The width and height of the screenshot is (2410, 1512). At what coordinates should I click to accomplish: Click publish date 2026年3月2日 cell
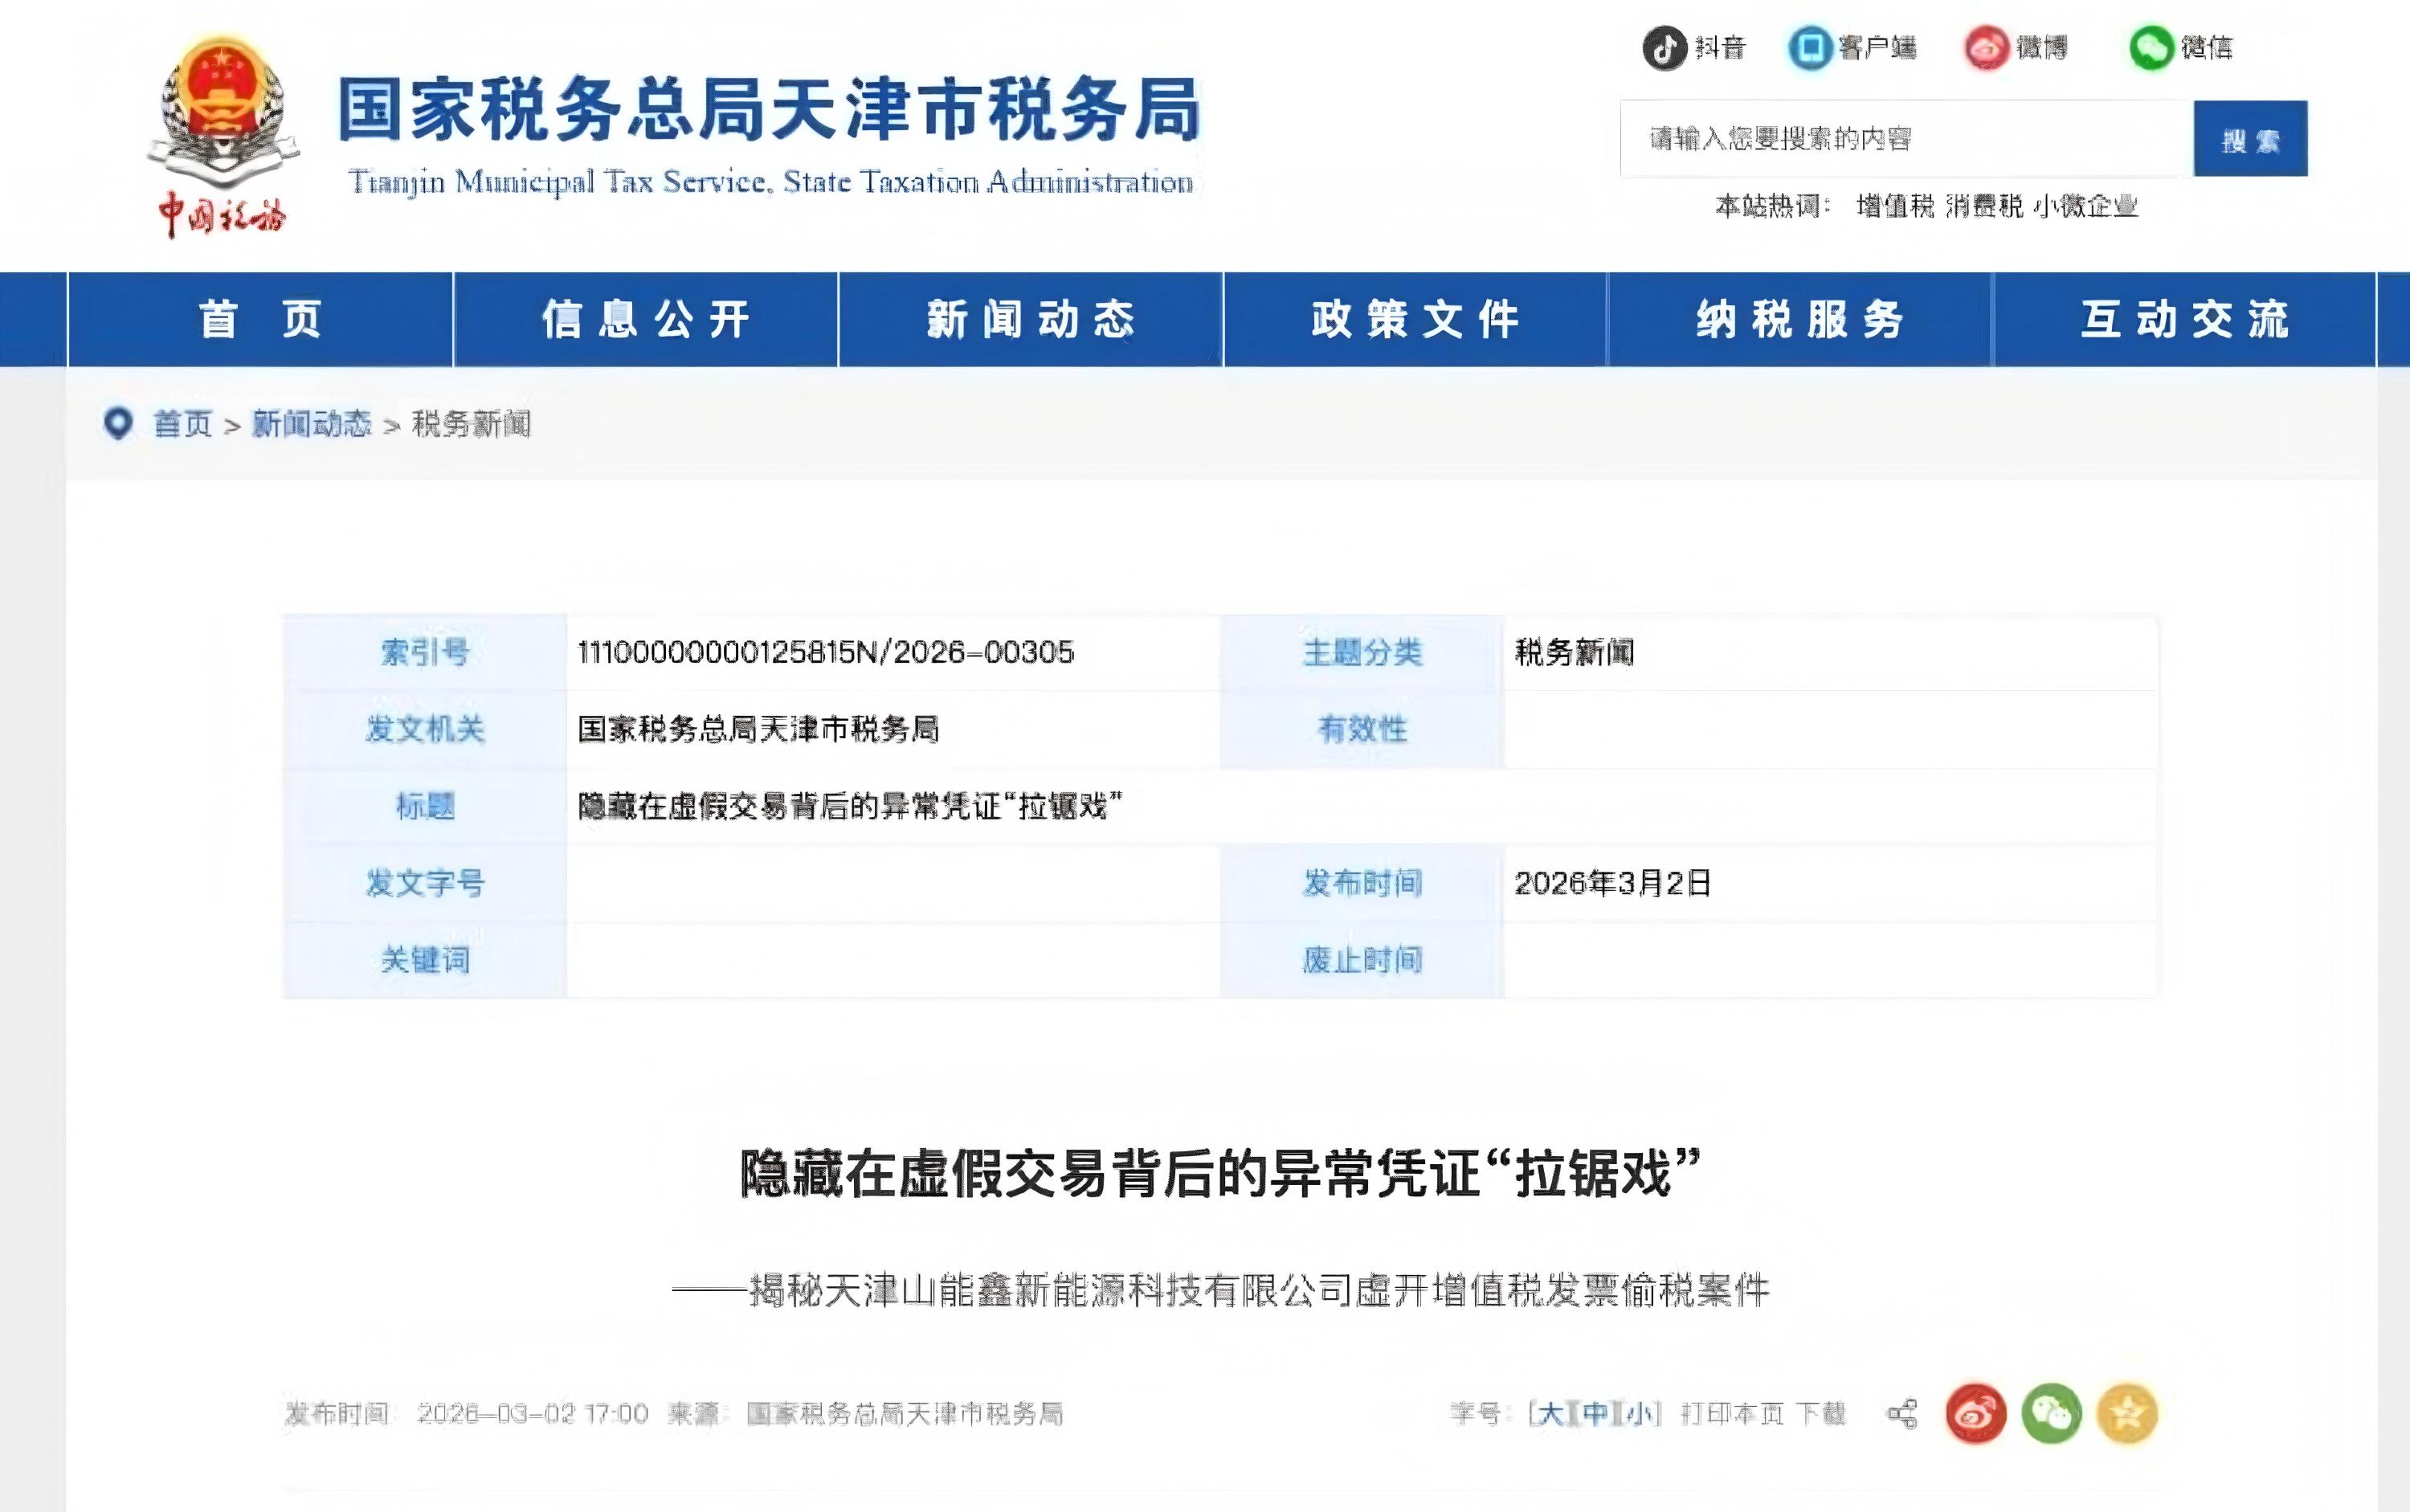click(x=1613, y=883)
